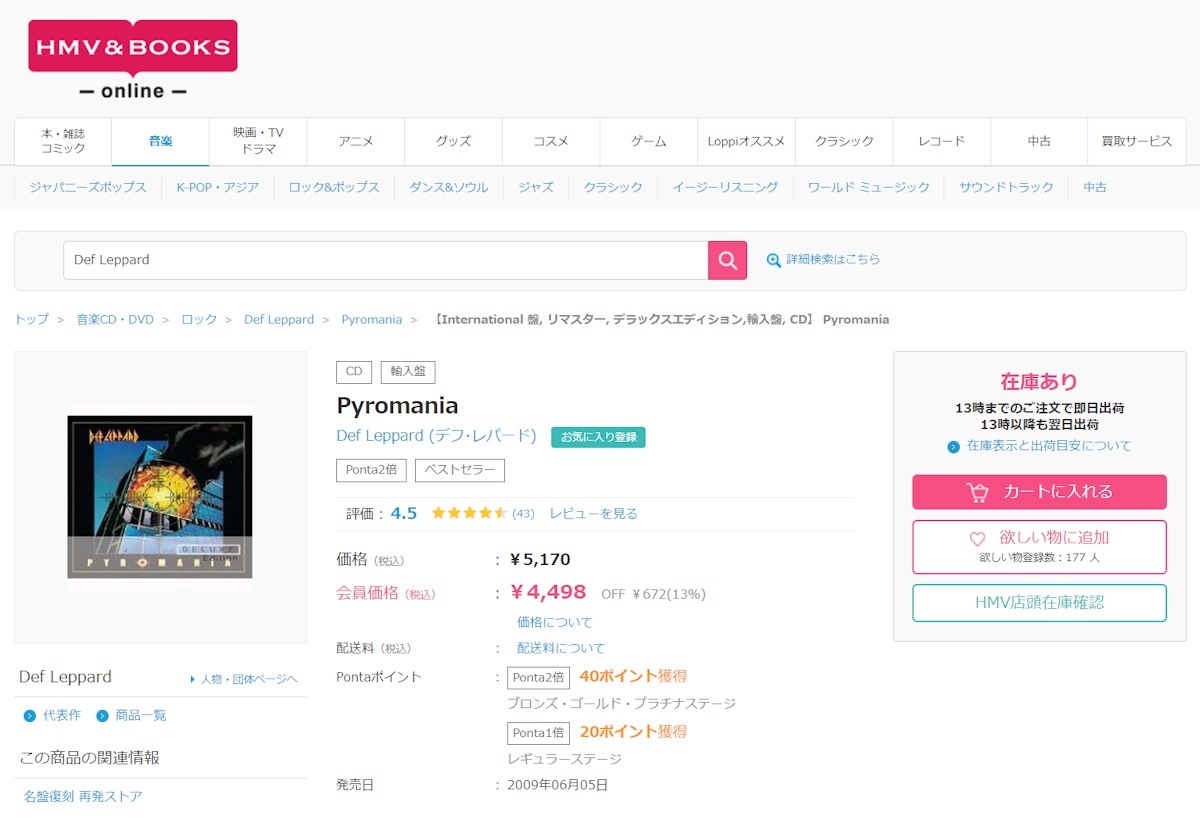Viewport: 1200px width, 820px height.
Task: Click the Ponta2倍 tag under the artist
Action: (x=371, y=470)
